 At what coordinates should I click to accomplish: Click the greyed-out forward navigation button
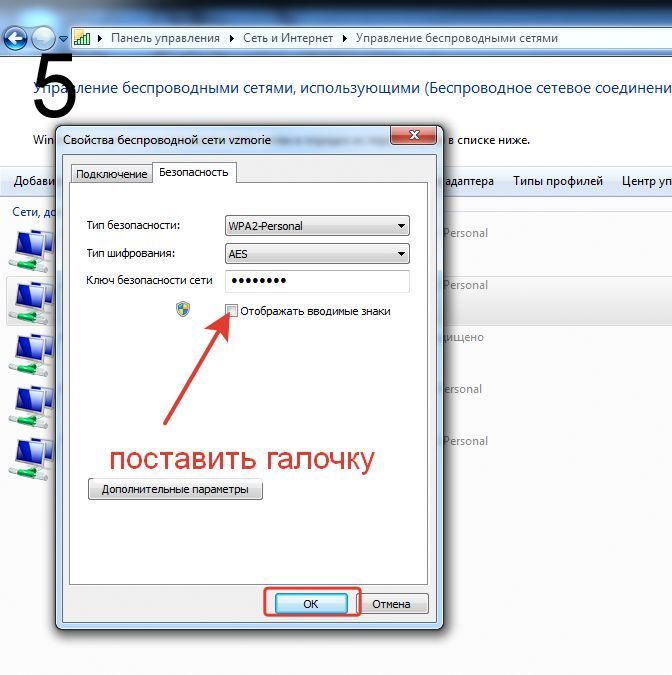click(43, 39)
